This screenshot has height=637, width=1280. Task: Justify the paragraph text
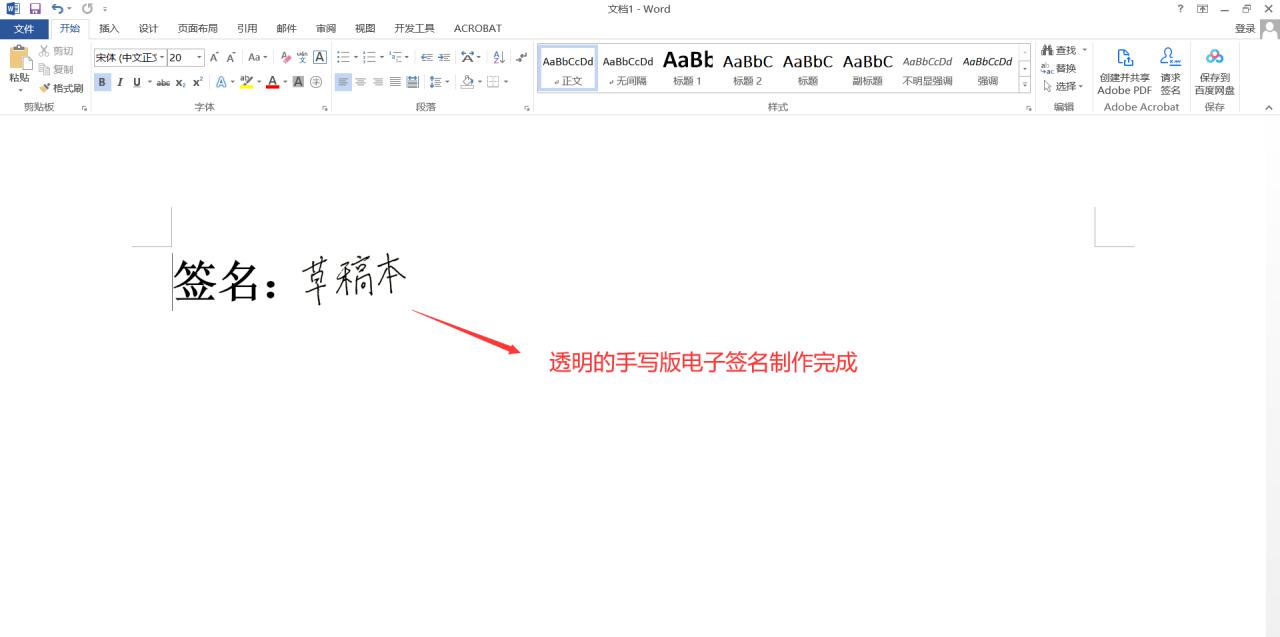[395, 82]
